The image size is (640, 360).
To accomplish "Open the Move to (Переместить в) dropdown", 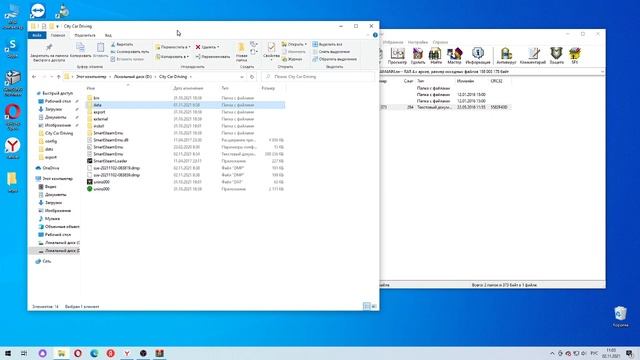I will point(172,47).
